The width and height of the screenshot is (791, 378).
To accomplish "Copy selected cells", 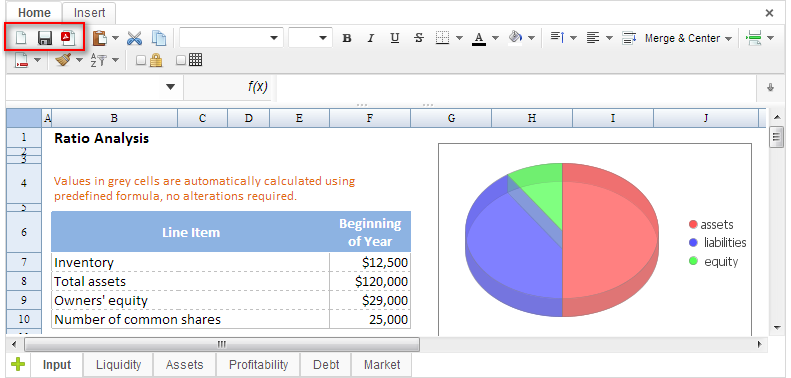I will point(159,38).
